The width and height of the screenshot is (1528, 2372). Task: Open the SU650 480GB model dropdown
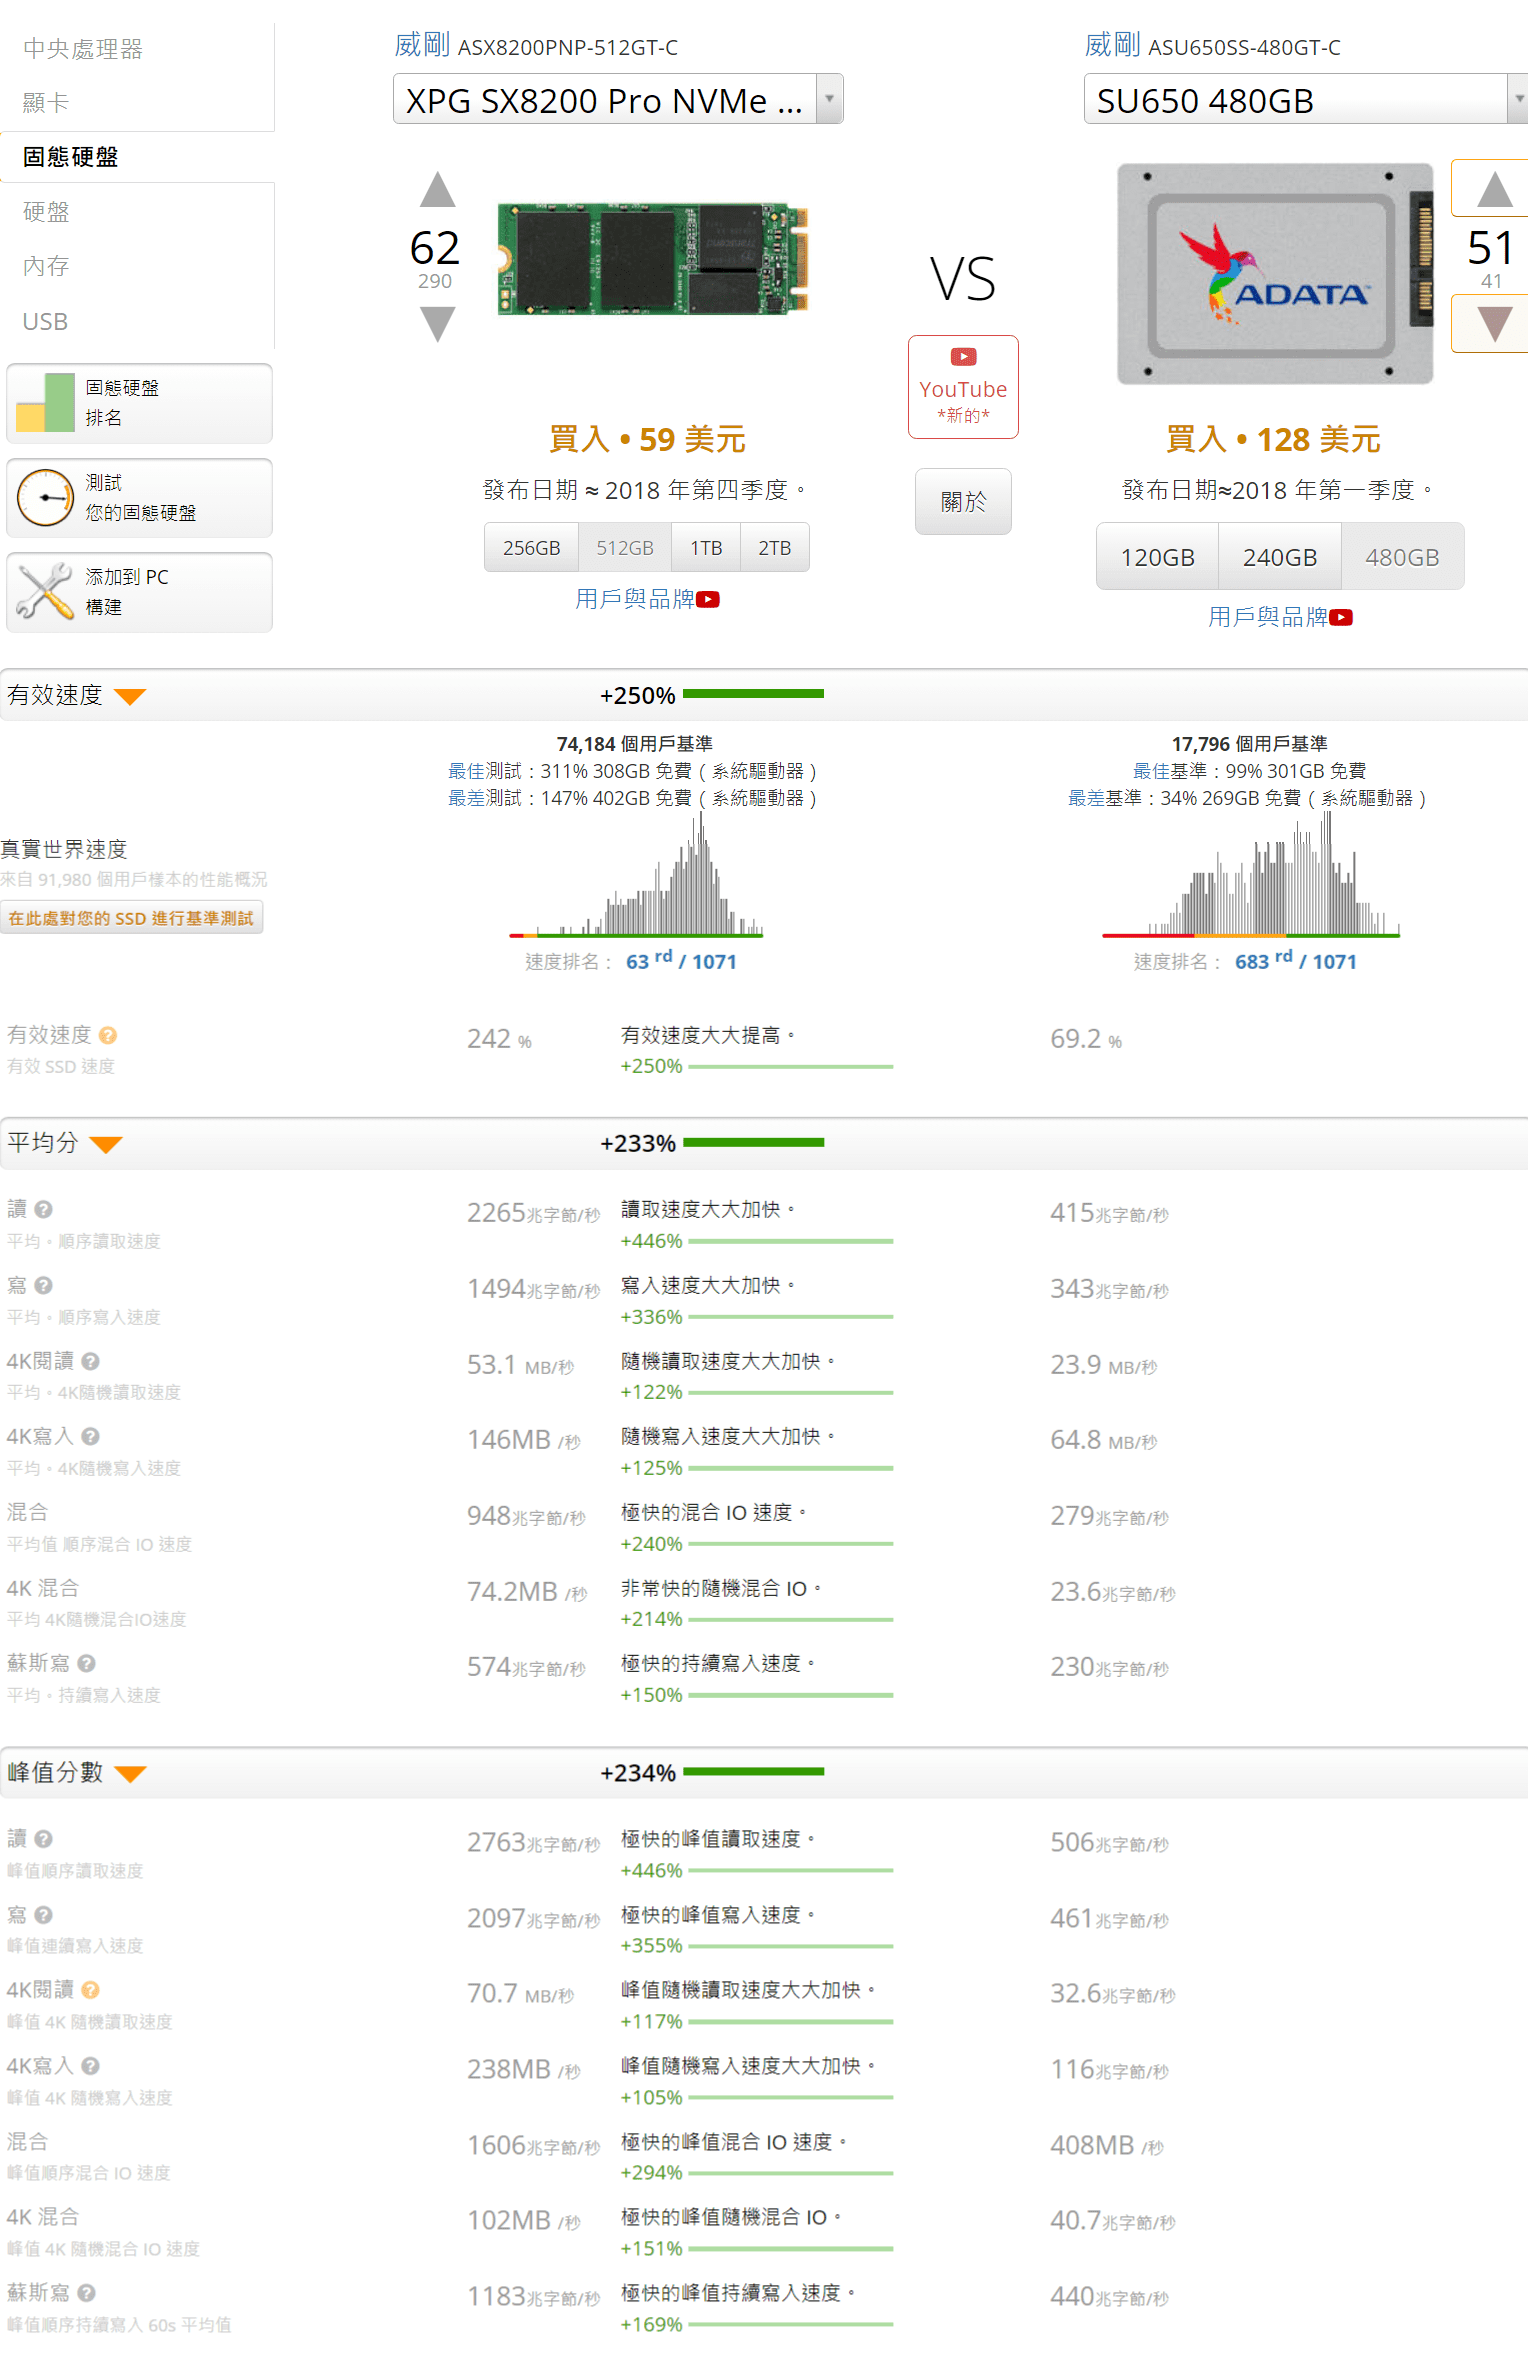(1306, 99)
